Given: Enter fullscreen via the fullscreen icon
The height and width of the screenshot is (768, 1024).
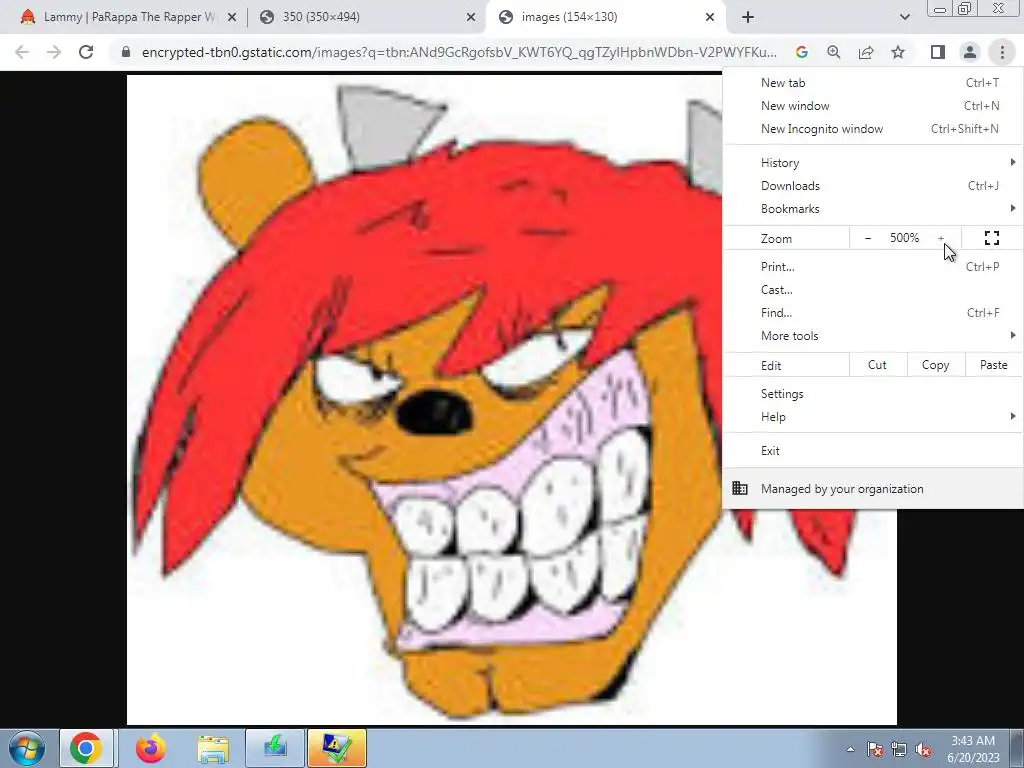Looking at the screenshot, I should (991, 238).
